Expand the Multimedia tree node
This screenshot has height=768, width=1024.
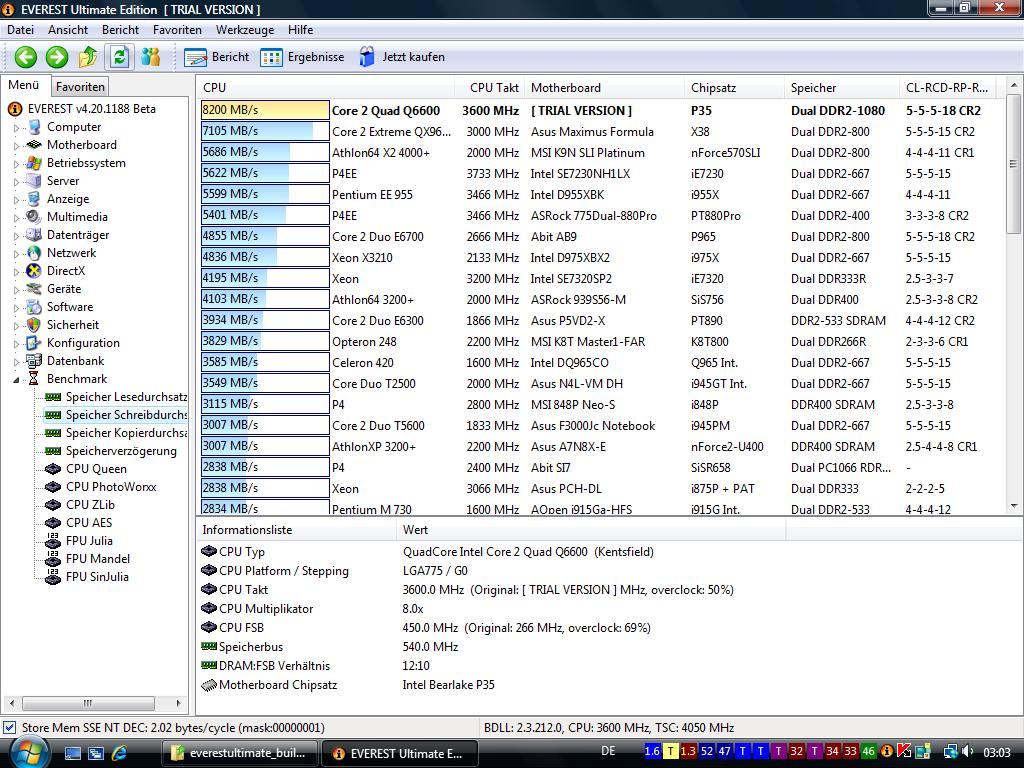(x=16, y=217)
